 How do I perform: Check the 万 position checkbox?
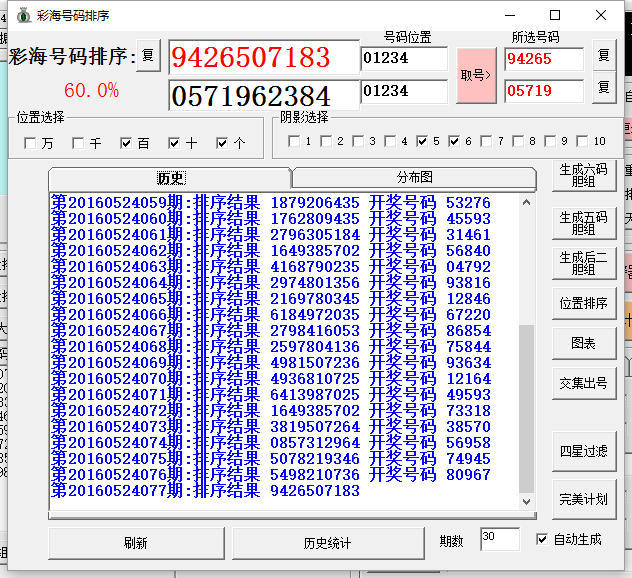click(31, 143)
